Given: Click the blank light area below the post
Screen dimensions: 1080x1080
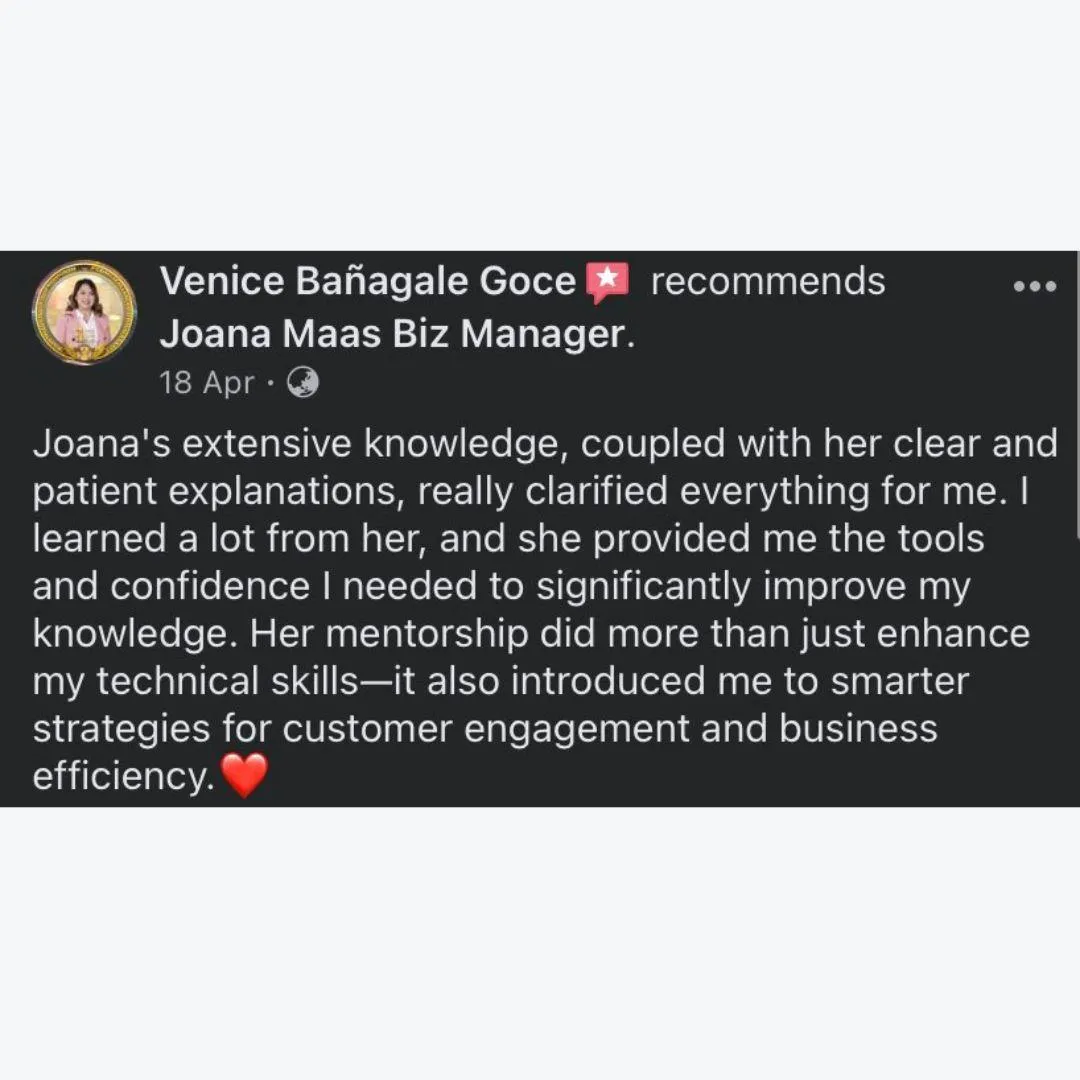Looking at the screenshot, I should tap(540, 944).
